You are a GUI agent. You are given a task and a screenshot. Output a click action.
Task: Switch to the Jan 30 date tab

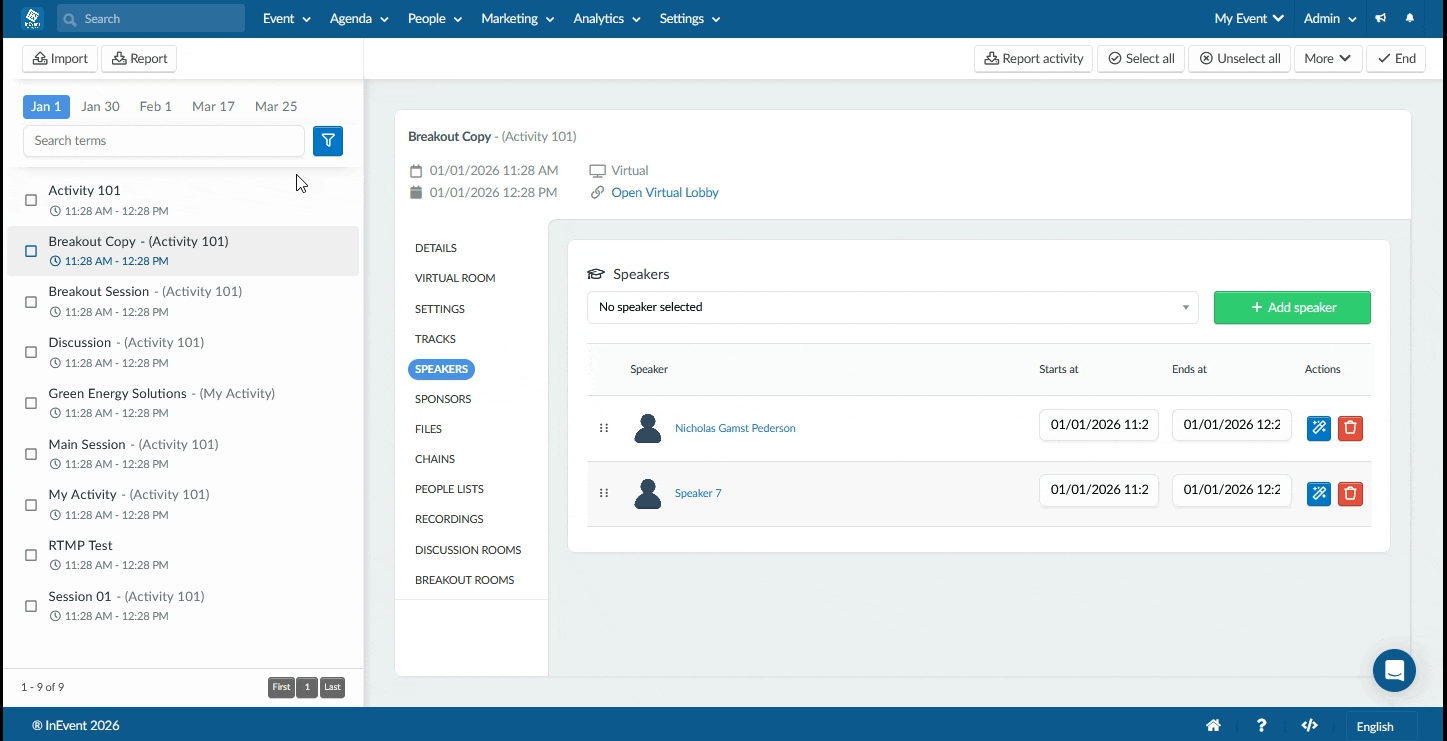click(x=100, y=106)
